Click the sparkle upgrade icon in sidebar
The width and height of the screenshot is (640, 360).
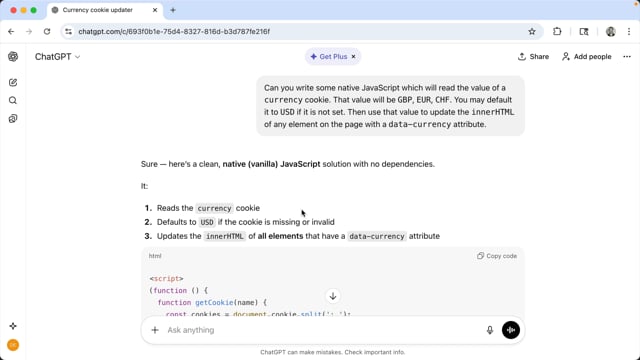(x=13, y=326)
